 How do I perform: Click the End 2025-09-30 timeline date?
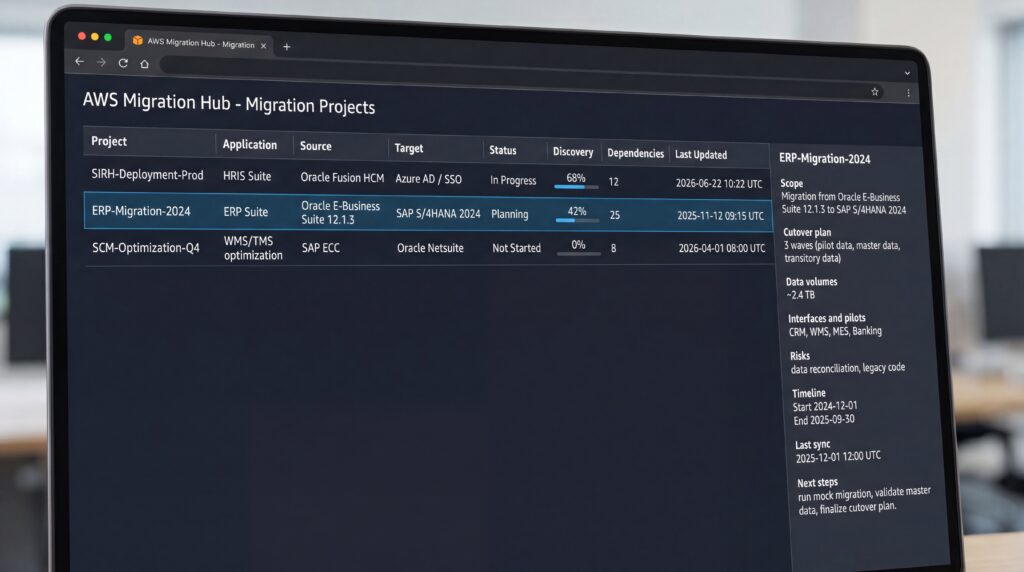pos(824,420)
